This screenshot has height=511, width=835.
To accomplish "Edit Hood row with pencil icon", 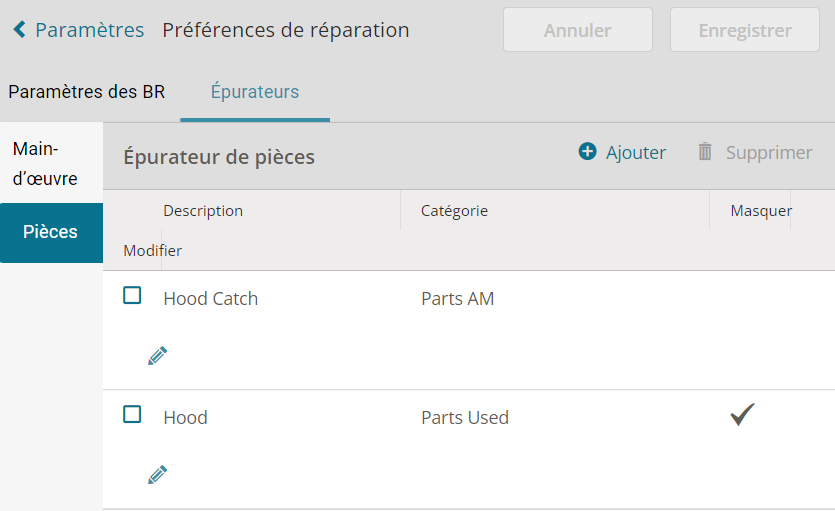I will [157, 475].
